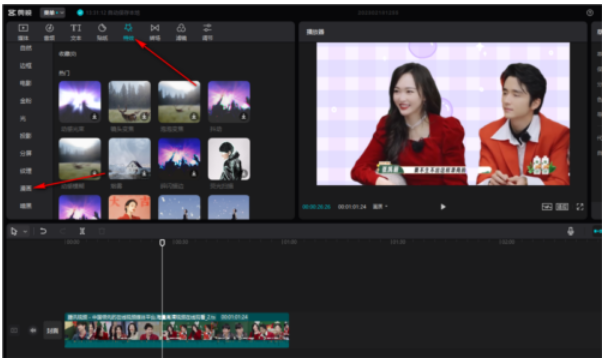Click the split clip icon in timeline toolbar
The width and height of the screenshot is (608, 360).
pyautogui.click(x=82, y=231)
